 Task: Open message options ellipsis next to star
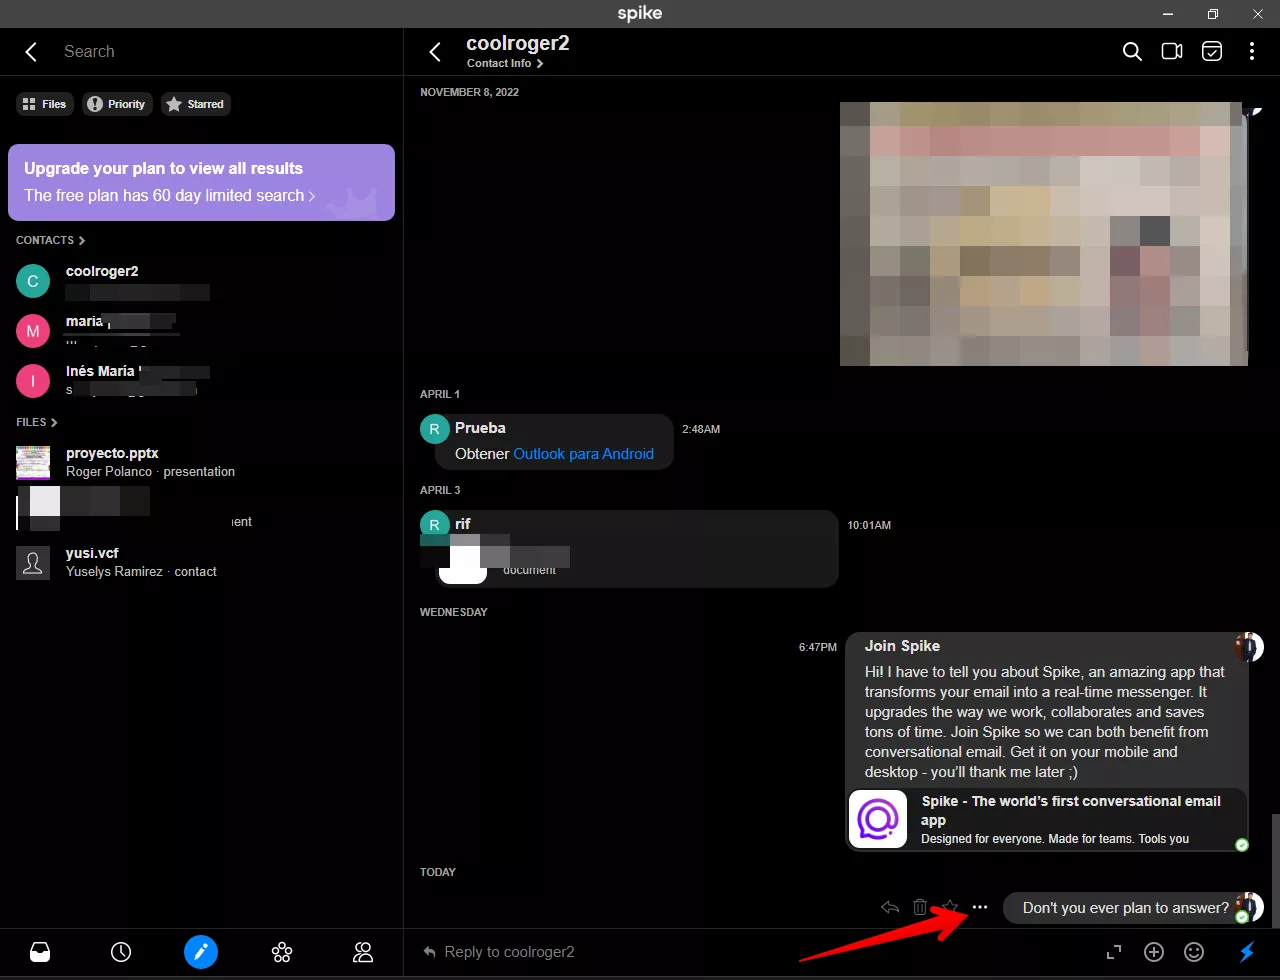980,908
